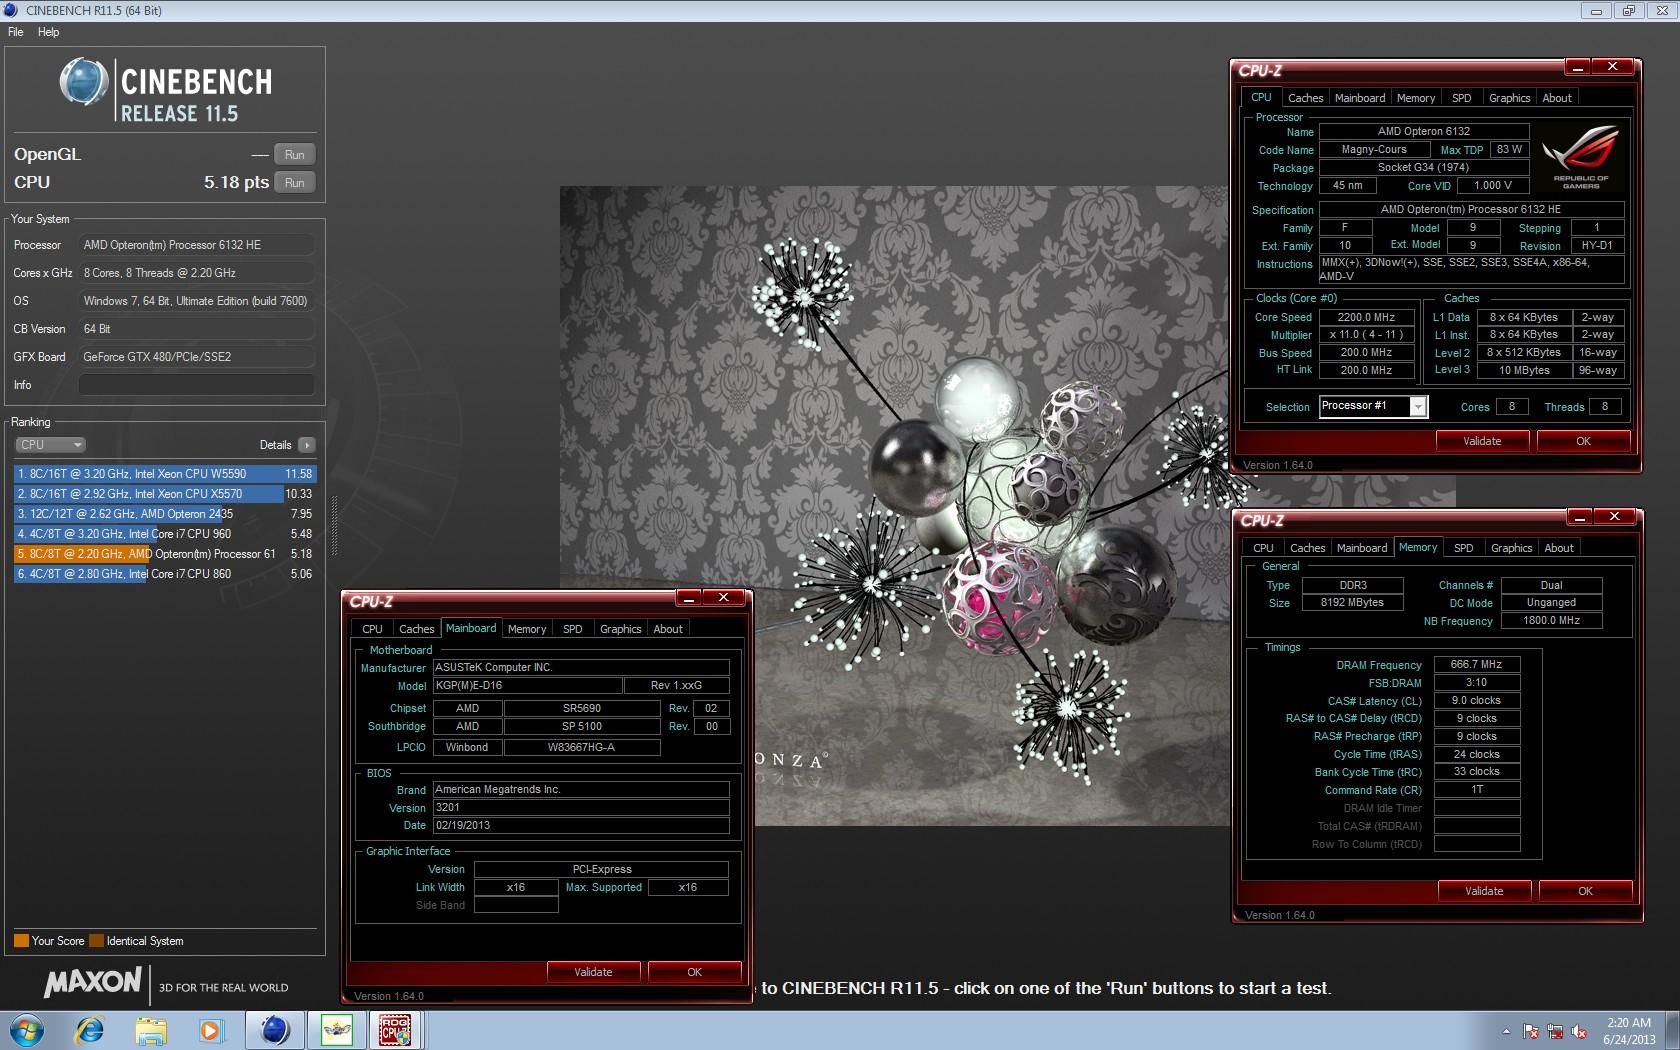Open About tab in CPU-Z Mainboard window

point(668,629)
